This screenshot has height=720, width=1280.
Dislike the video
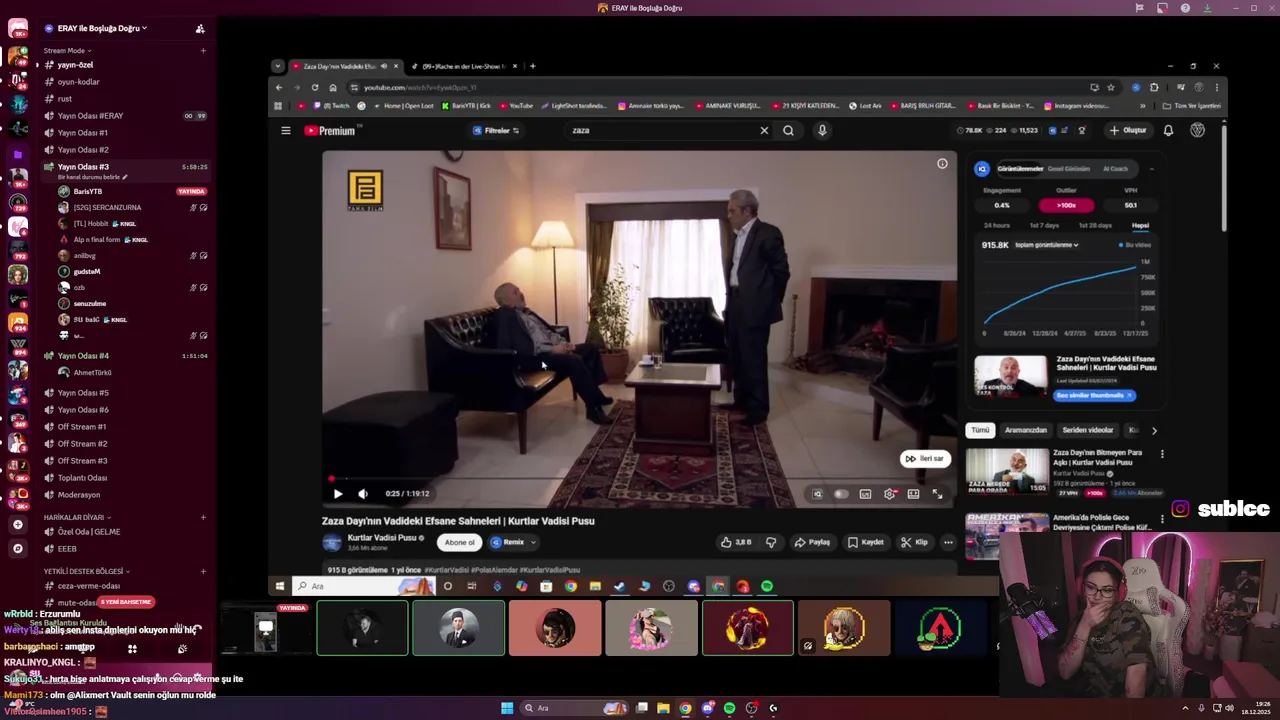click(x=771, y=542)
